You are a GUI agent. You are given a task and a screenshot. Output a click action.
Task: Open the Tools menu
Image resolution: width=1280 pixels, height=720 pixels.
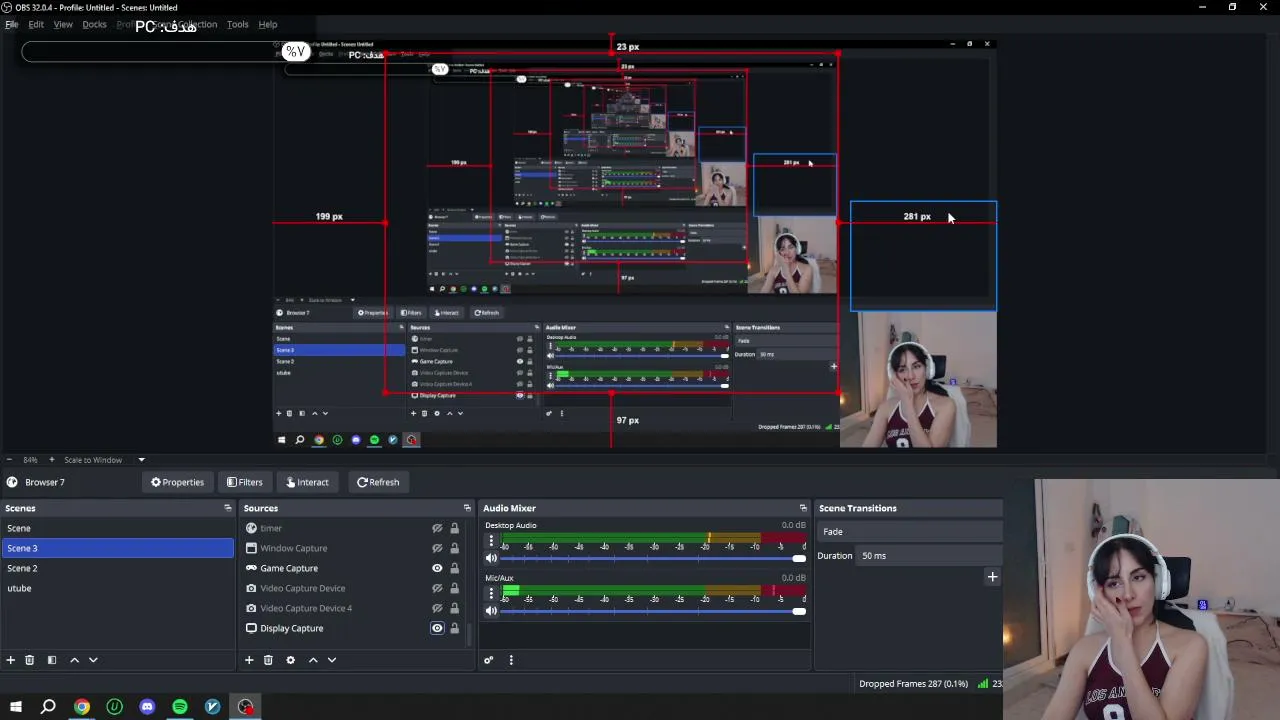click(x=237, y=24)
